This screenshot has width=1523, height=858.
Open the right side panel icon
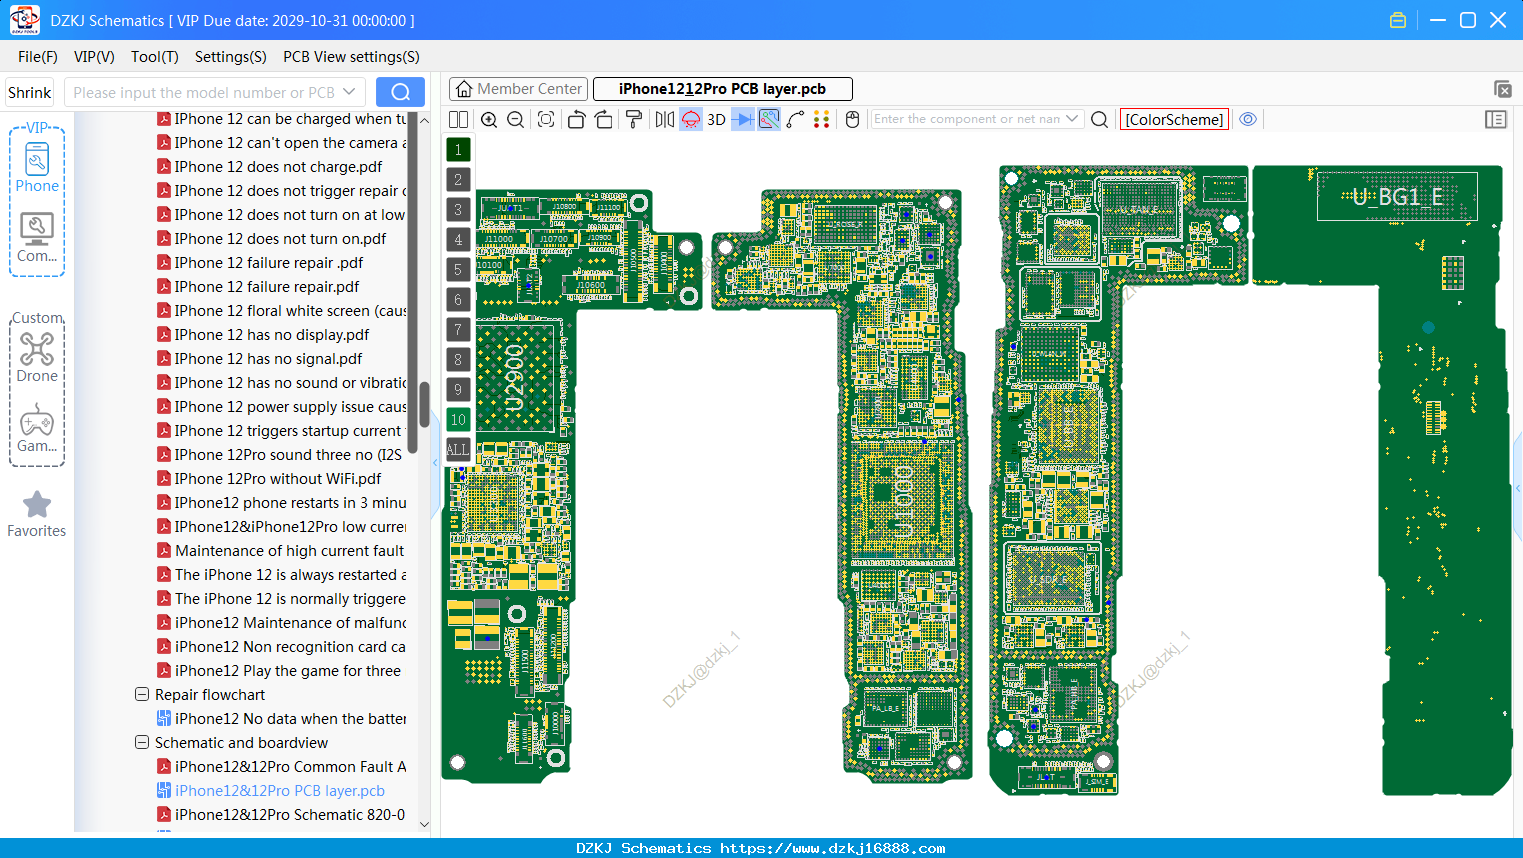point(1496,119)
